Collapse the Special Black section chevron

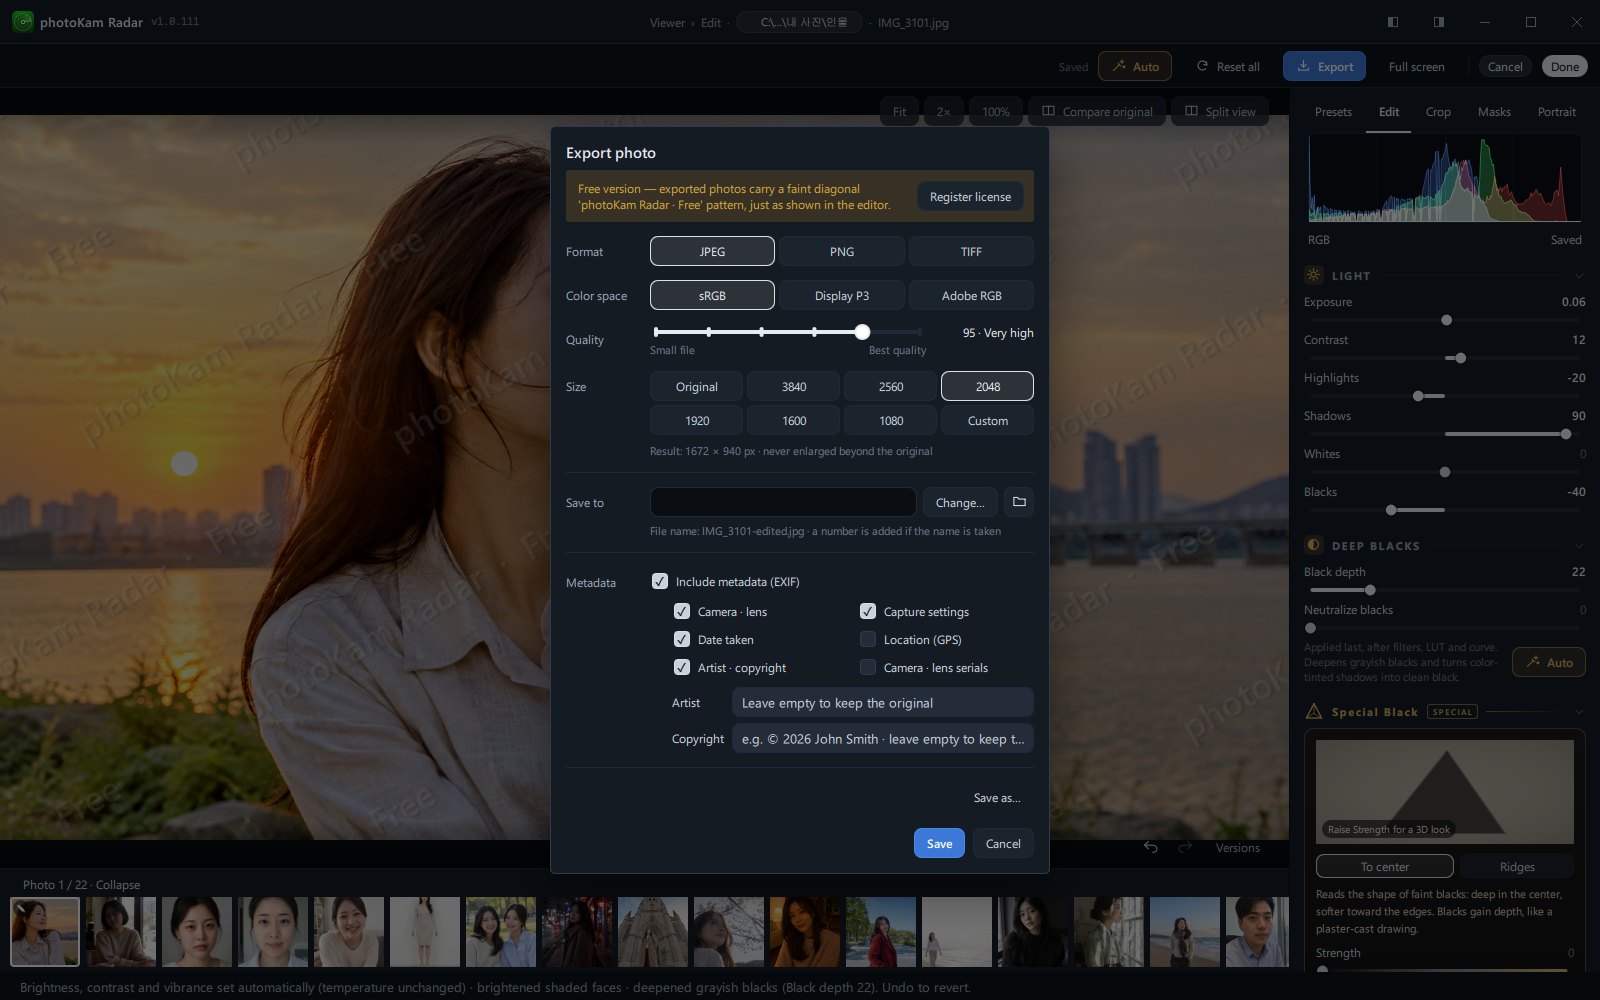tap(1579, 711)
